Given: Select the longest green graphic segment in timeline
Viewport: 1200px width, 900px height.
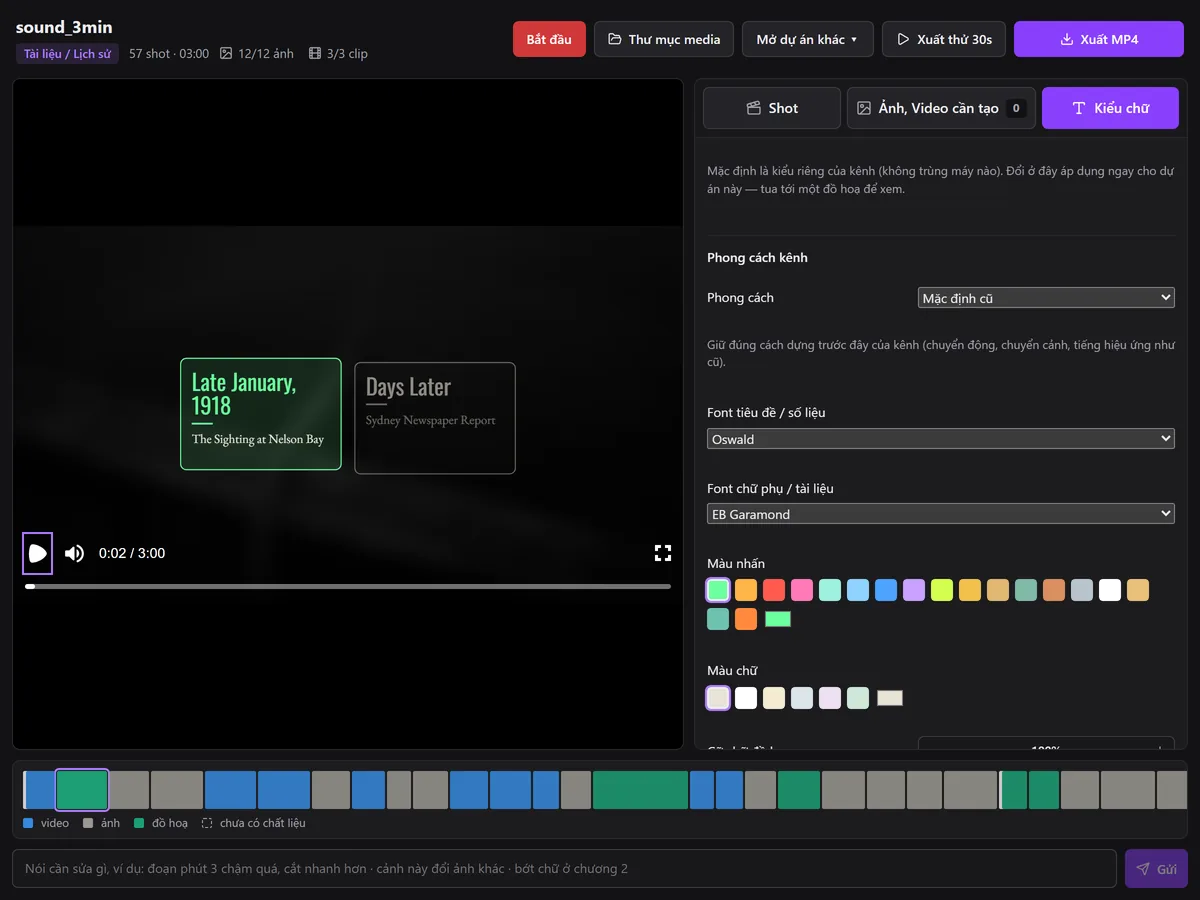Looking at the screenshot, I should 640,790.
